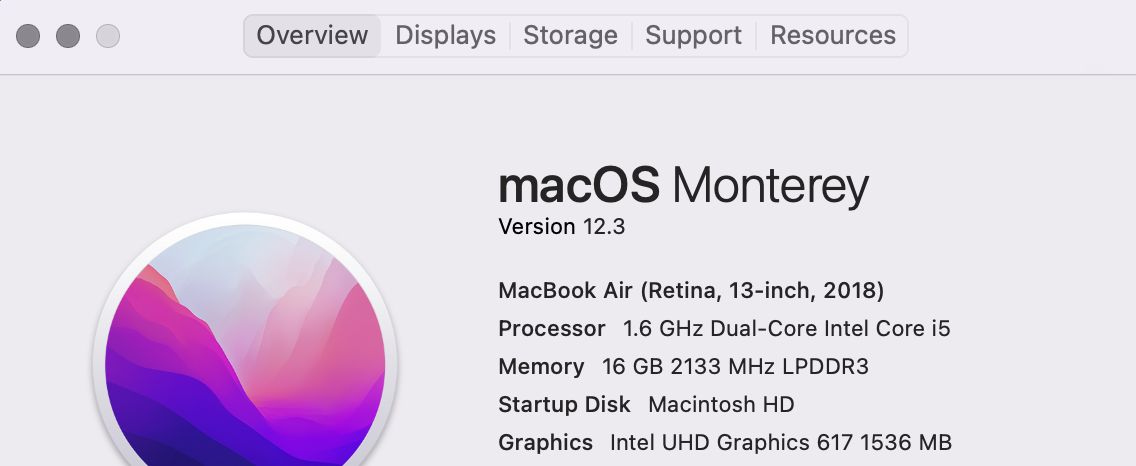Screen dimensions: 1136x466
Task: Click the 1.6 GHz Dual-Core Intel Core i5 text
Action: (786, 328)
